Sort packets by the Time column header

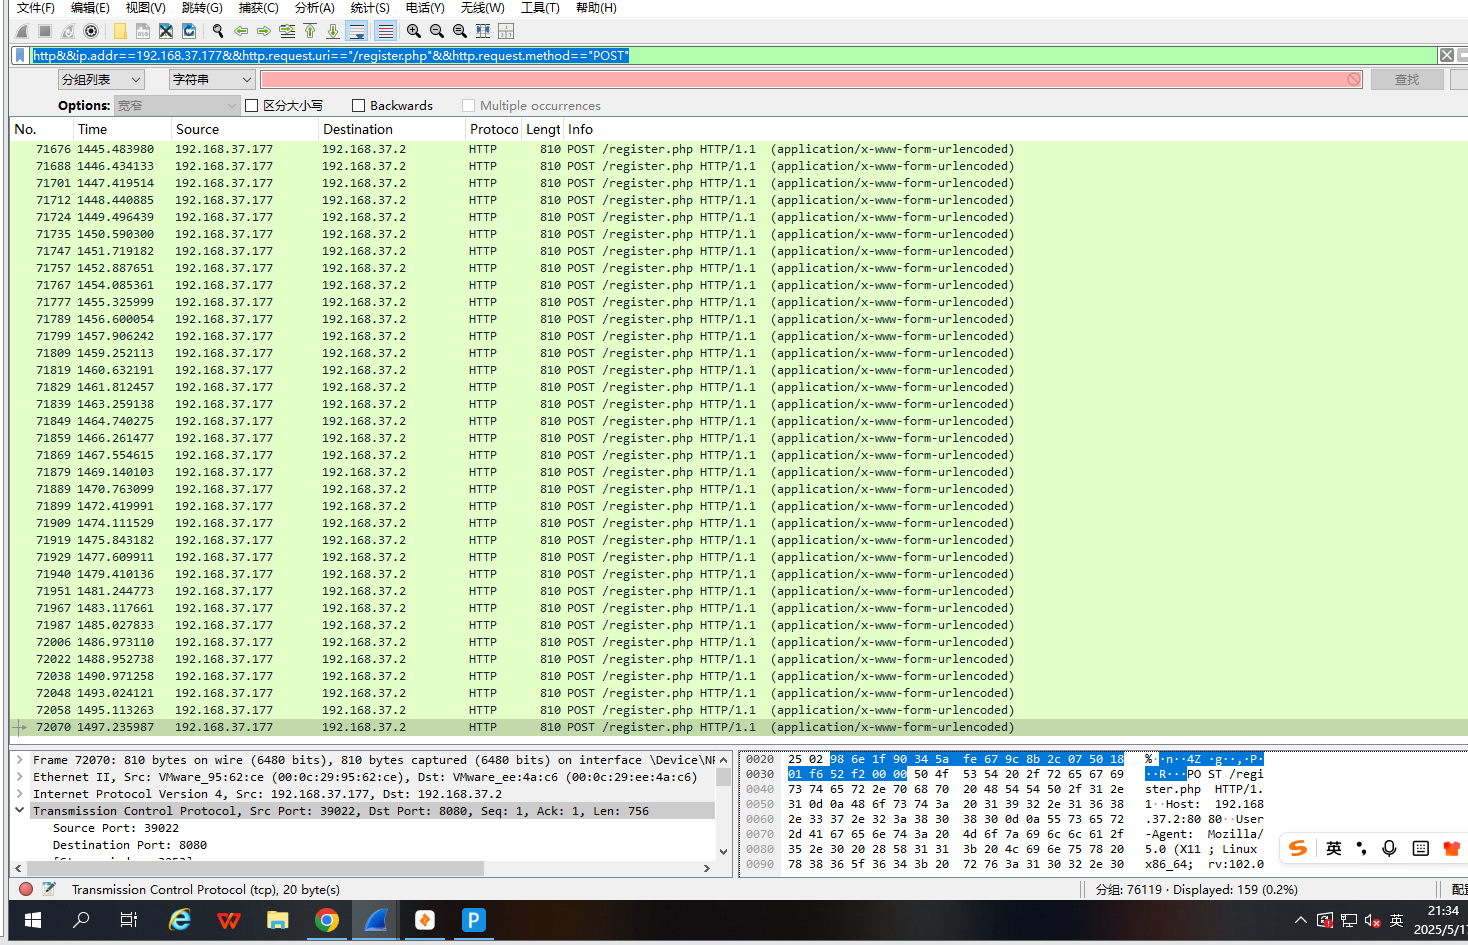[x=123, y=129]
